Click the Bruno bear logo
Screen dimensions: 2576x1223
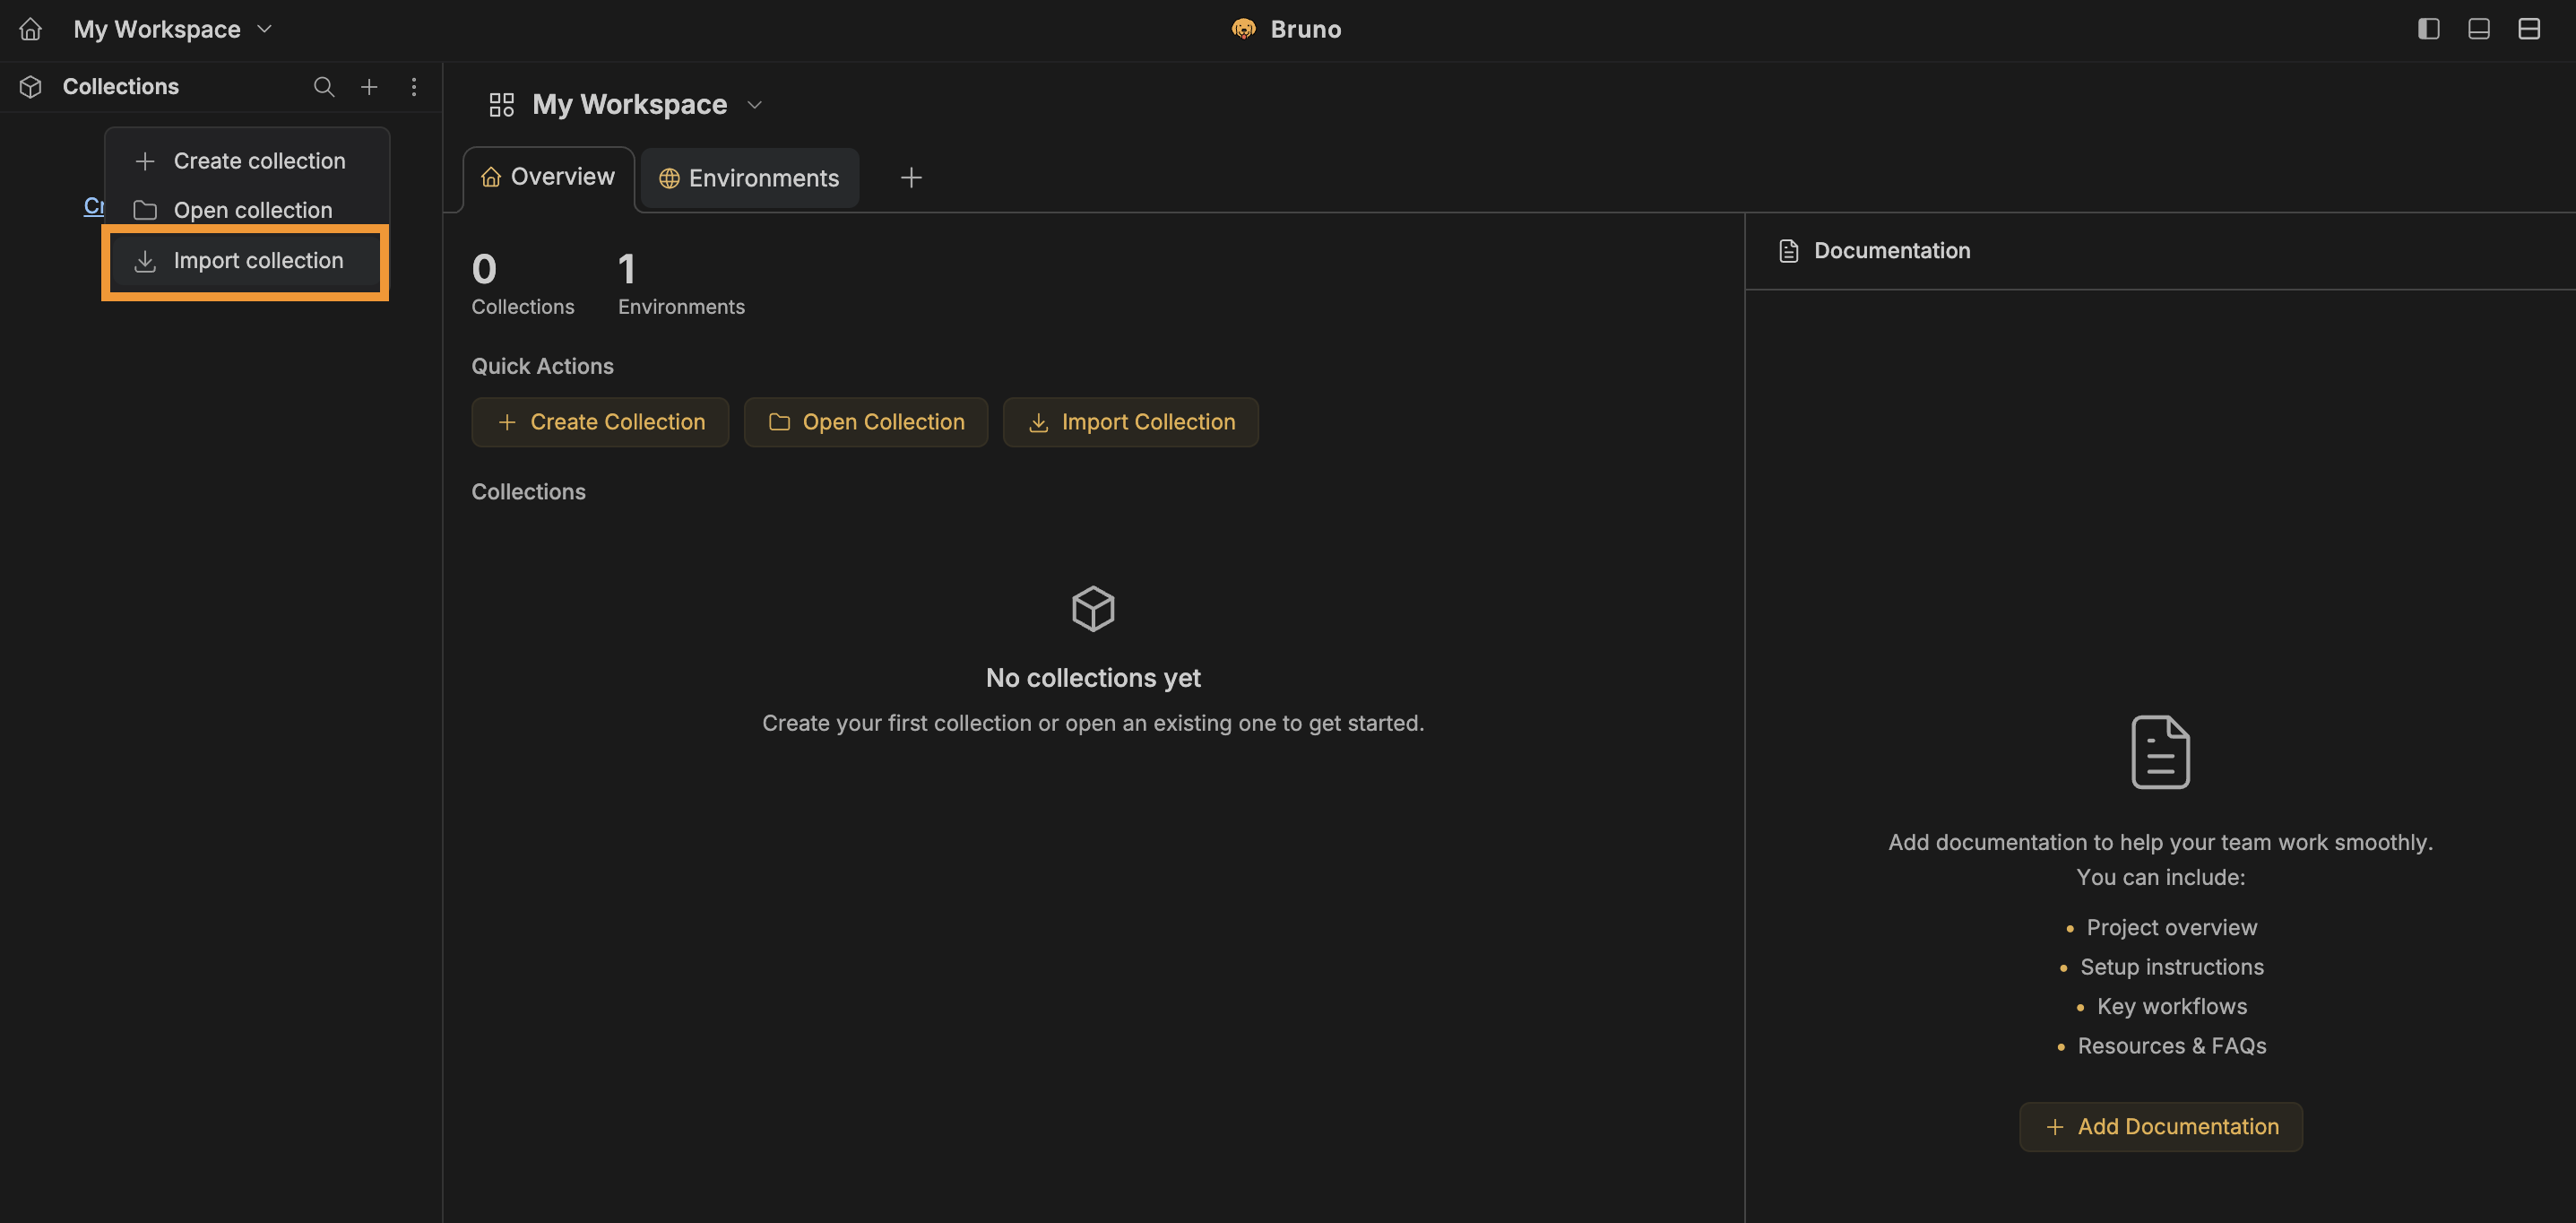(1243, 29)
